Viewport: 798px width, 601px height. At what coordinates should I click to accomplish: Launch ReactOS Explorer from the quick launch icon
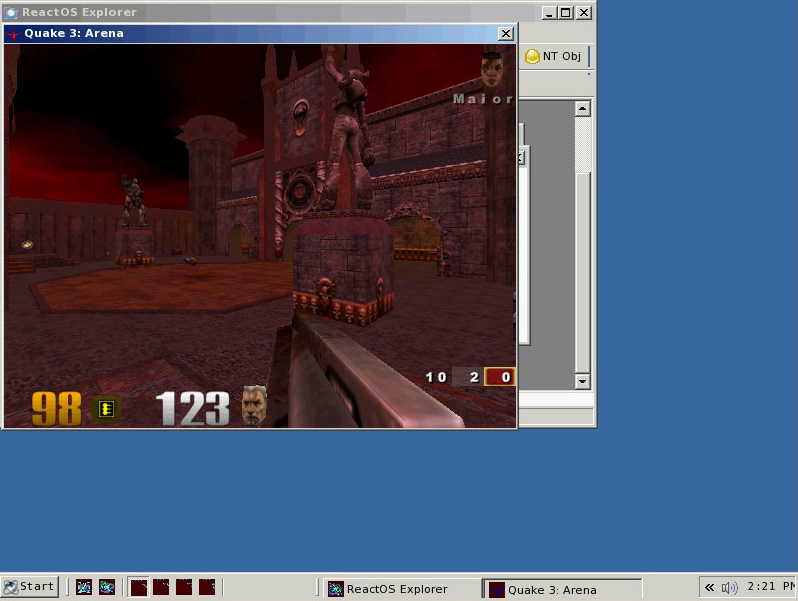(x=83, y=587)
